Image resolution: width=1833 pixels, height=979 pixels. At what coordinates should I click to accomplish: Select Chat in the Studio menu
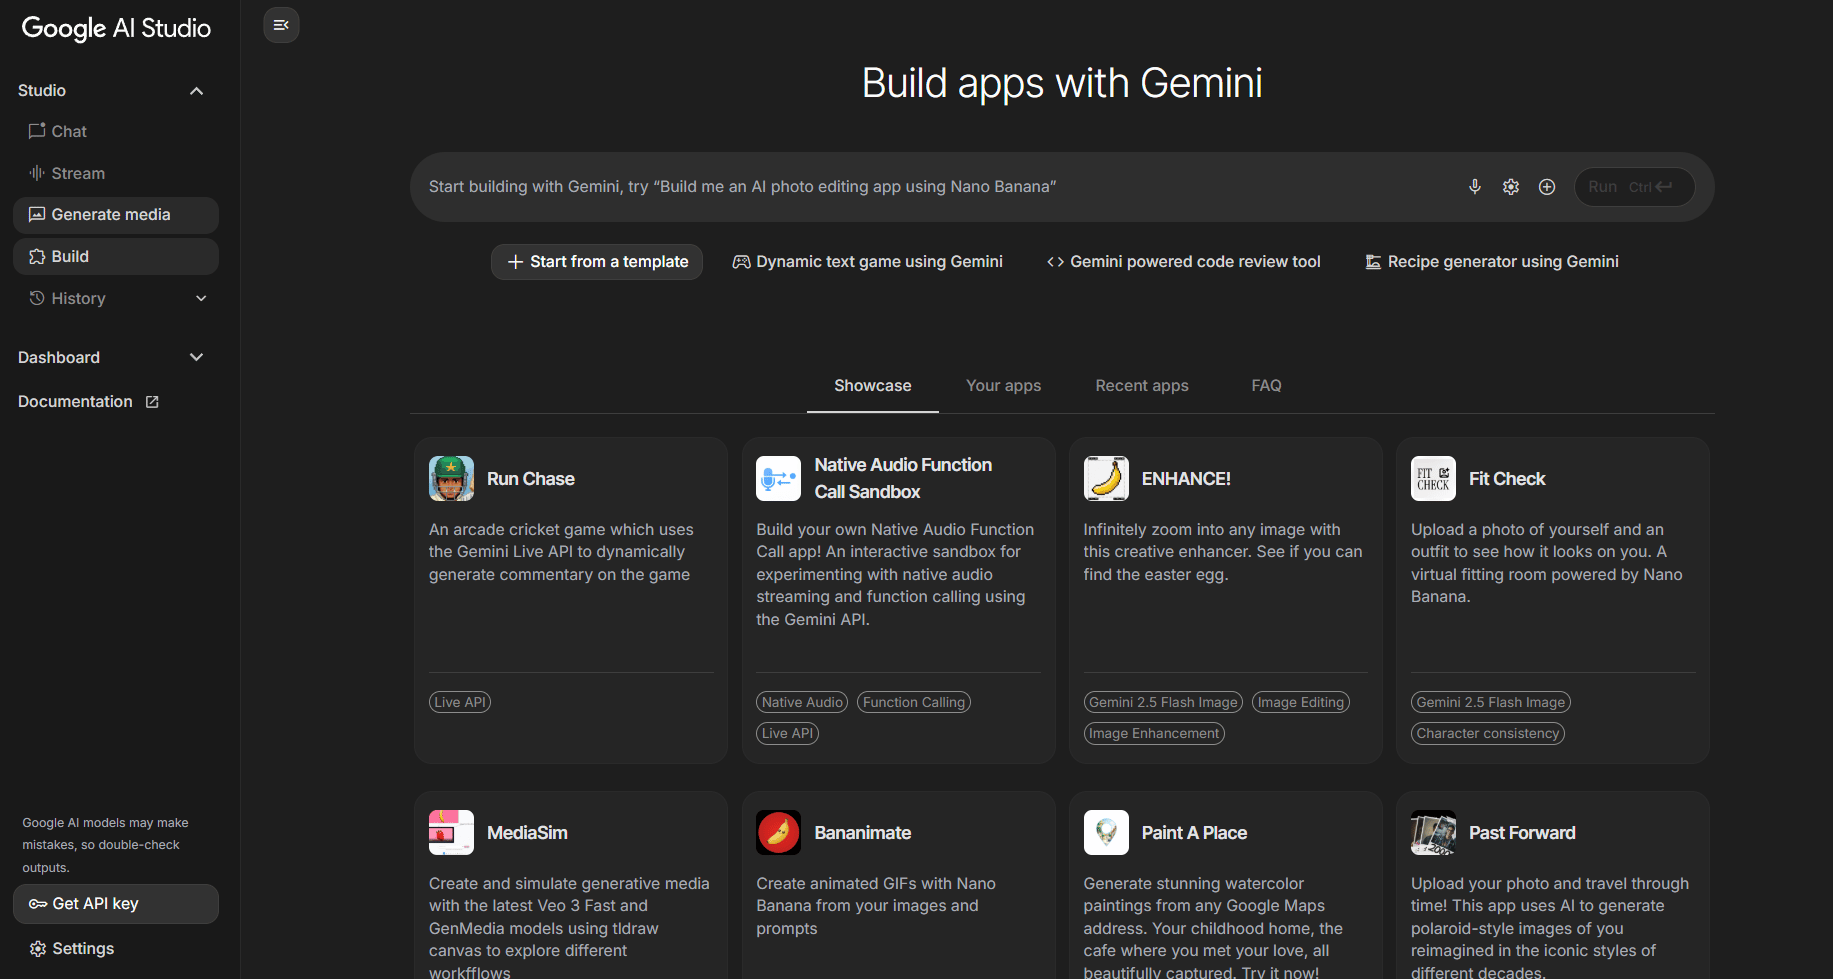point(116,131)
